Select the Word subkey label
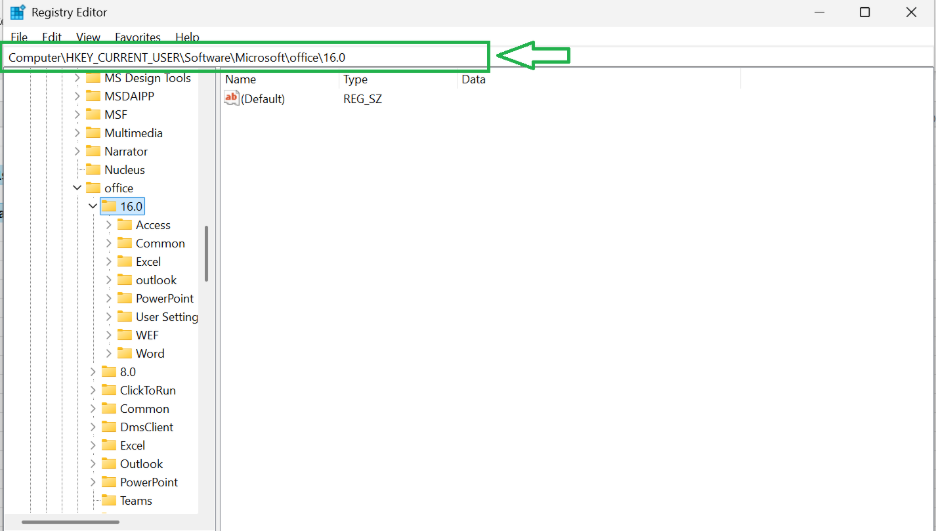Screen dimensions: 936x531 coord(150,354)
